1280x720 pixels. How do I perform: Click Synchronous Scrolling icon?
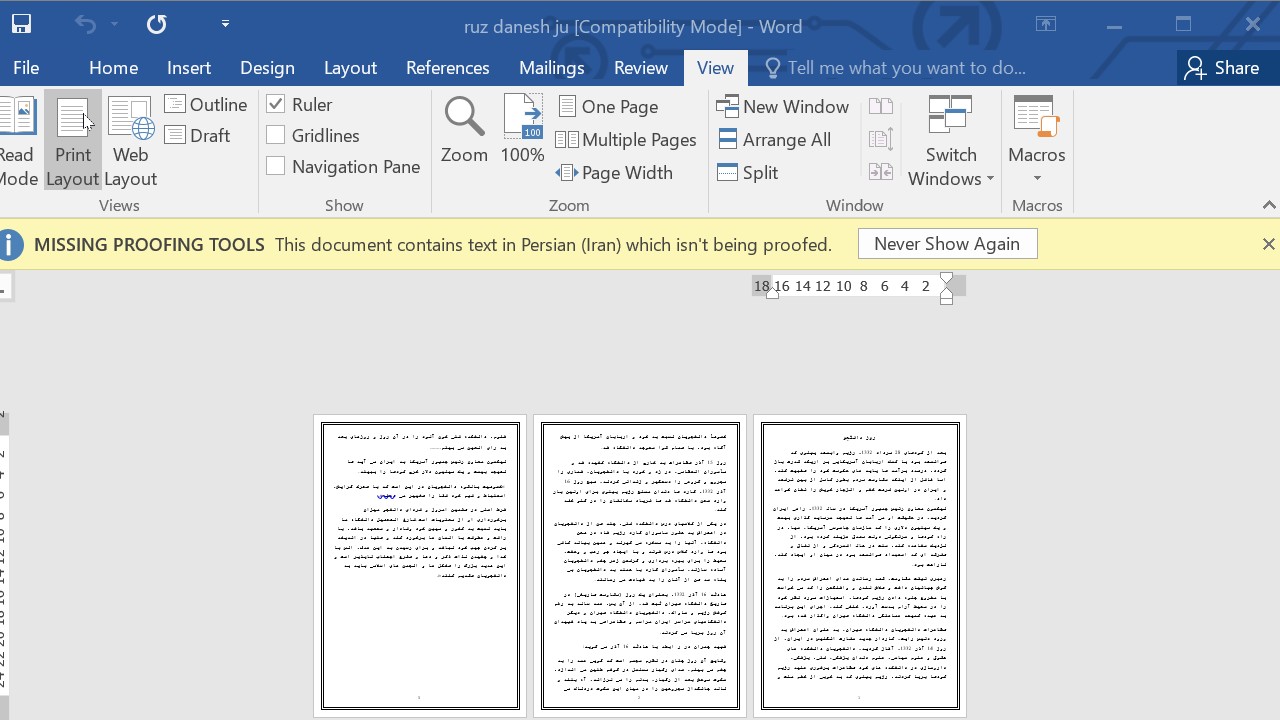coord(881,140)
